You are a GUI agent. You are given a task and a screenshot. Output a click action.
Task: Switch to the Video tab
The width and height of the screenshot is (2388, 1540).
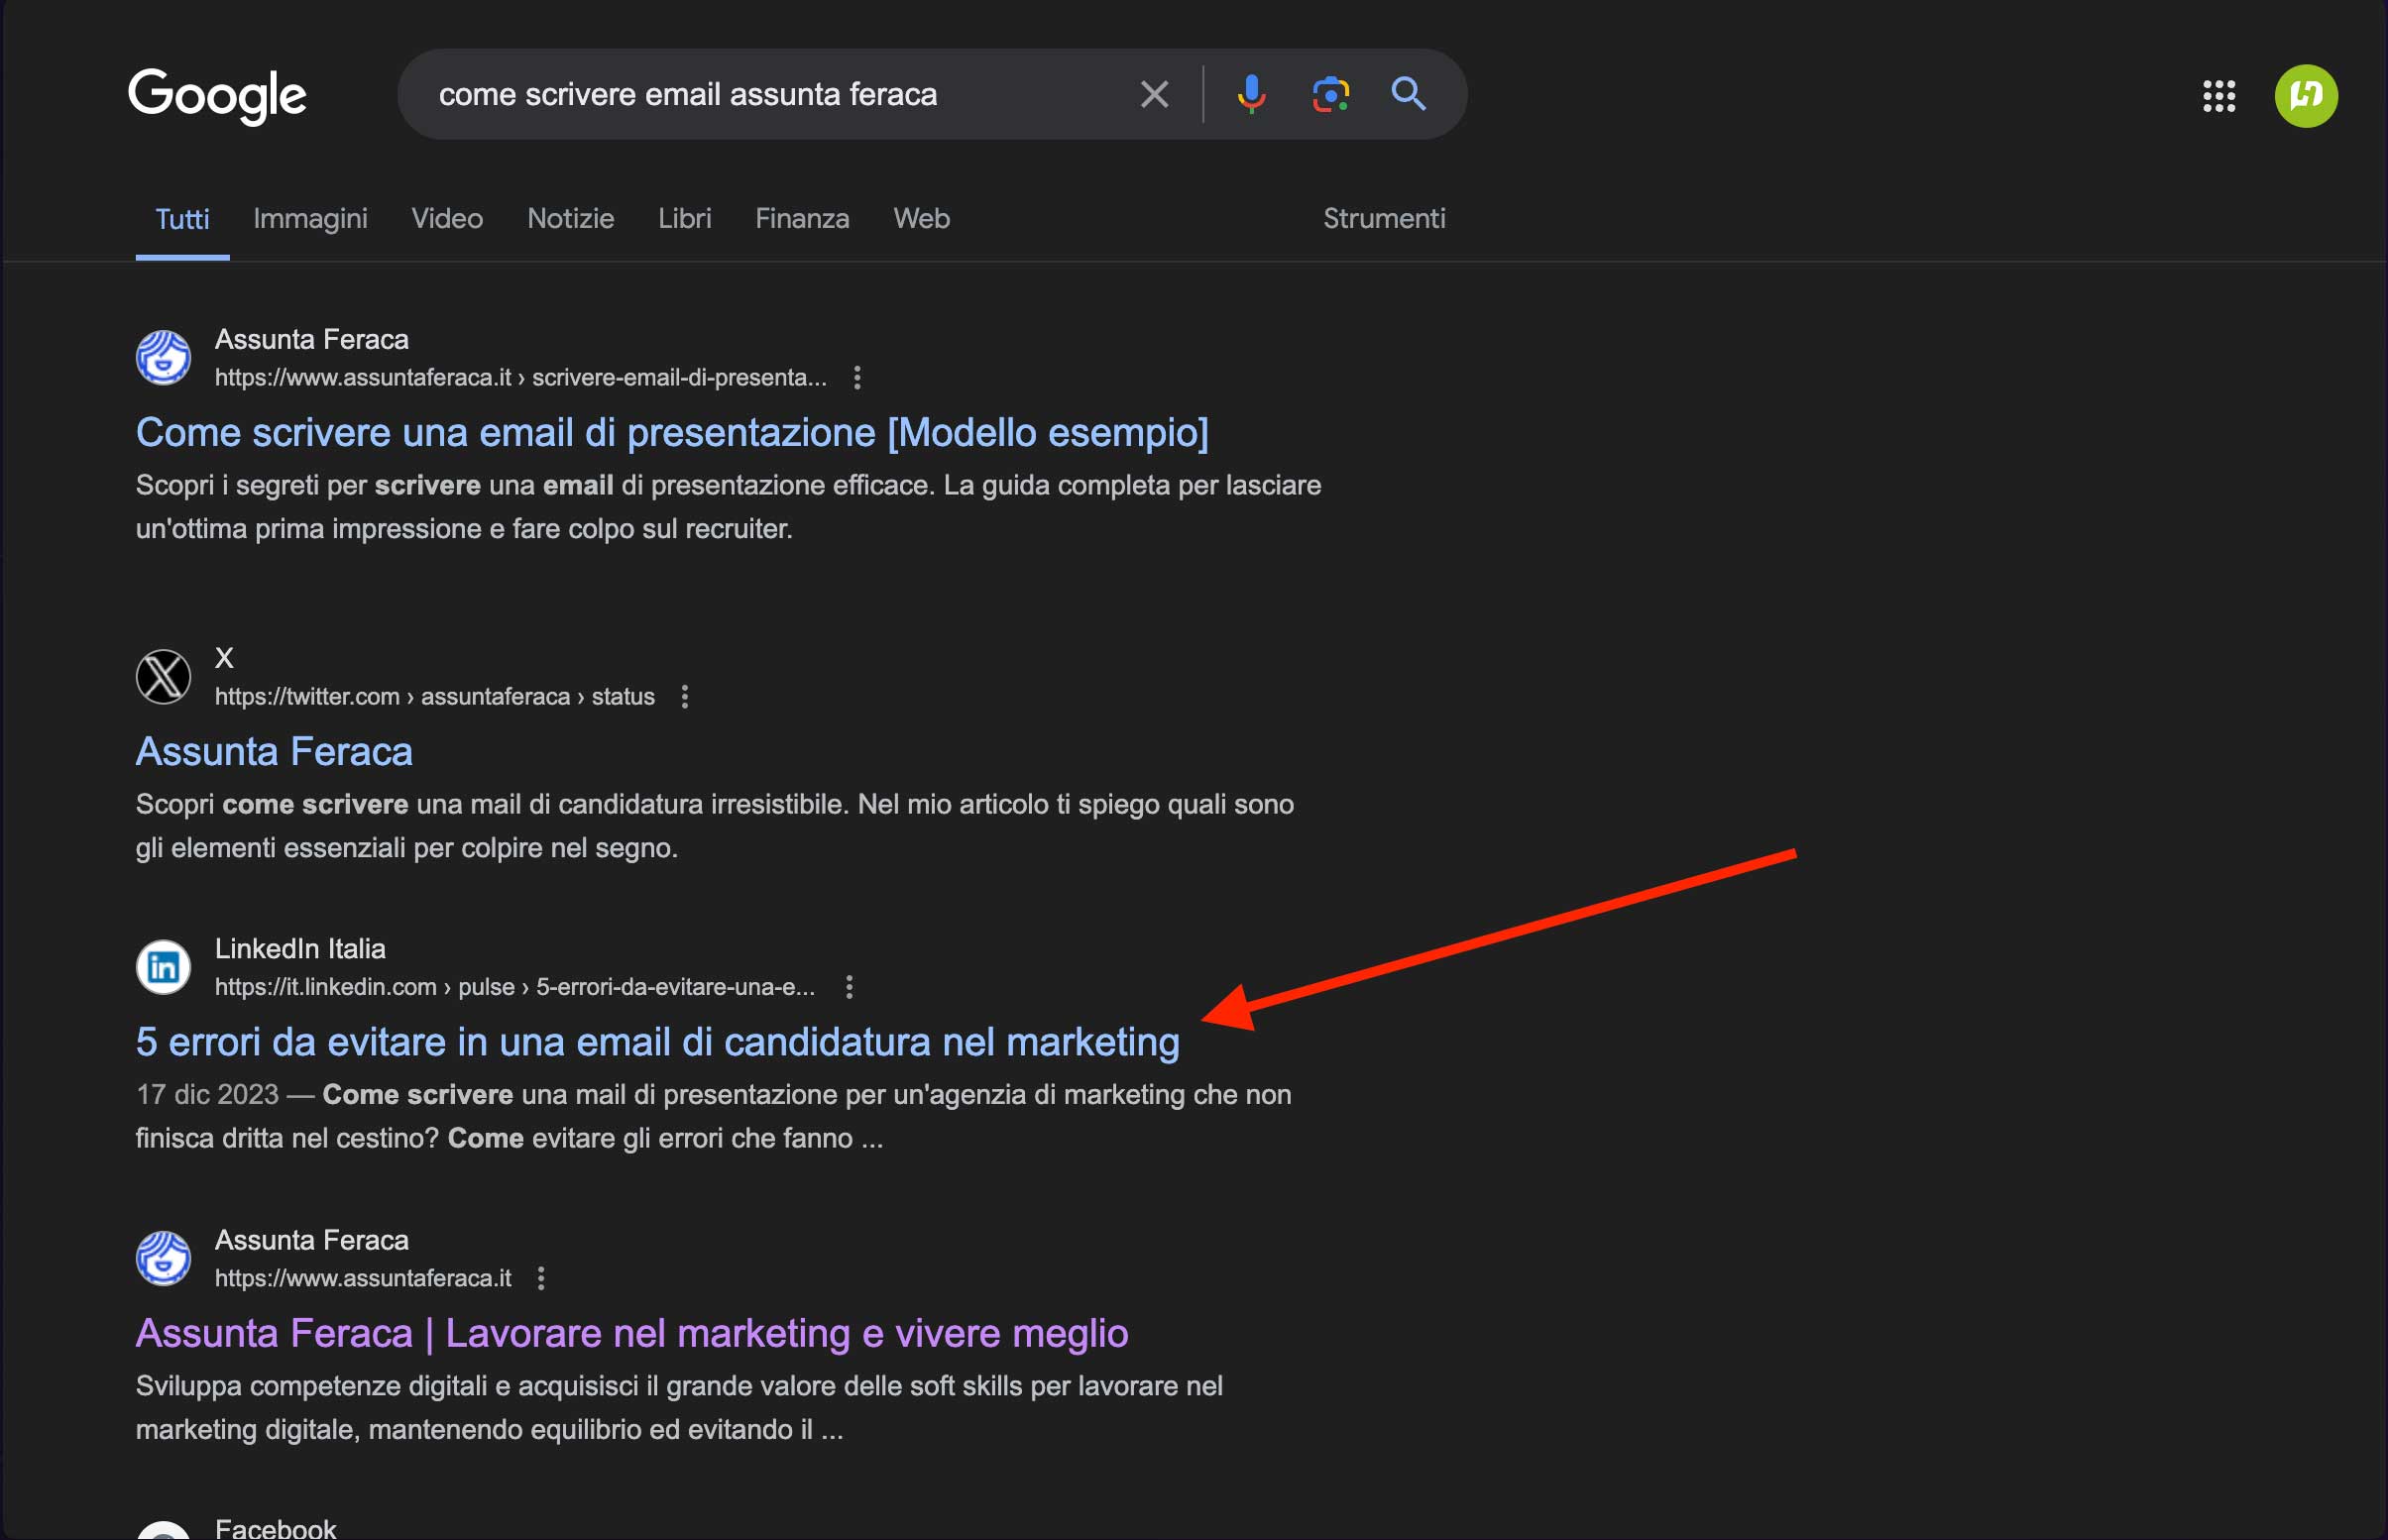(x=447, y=219)
